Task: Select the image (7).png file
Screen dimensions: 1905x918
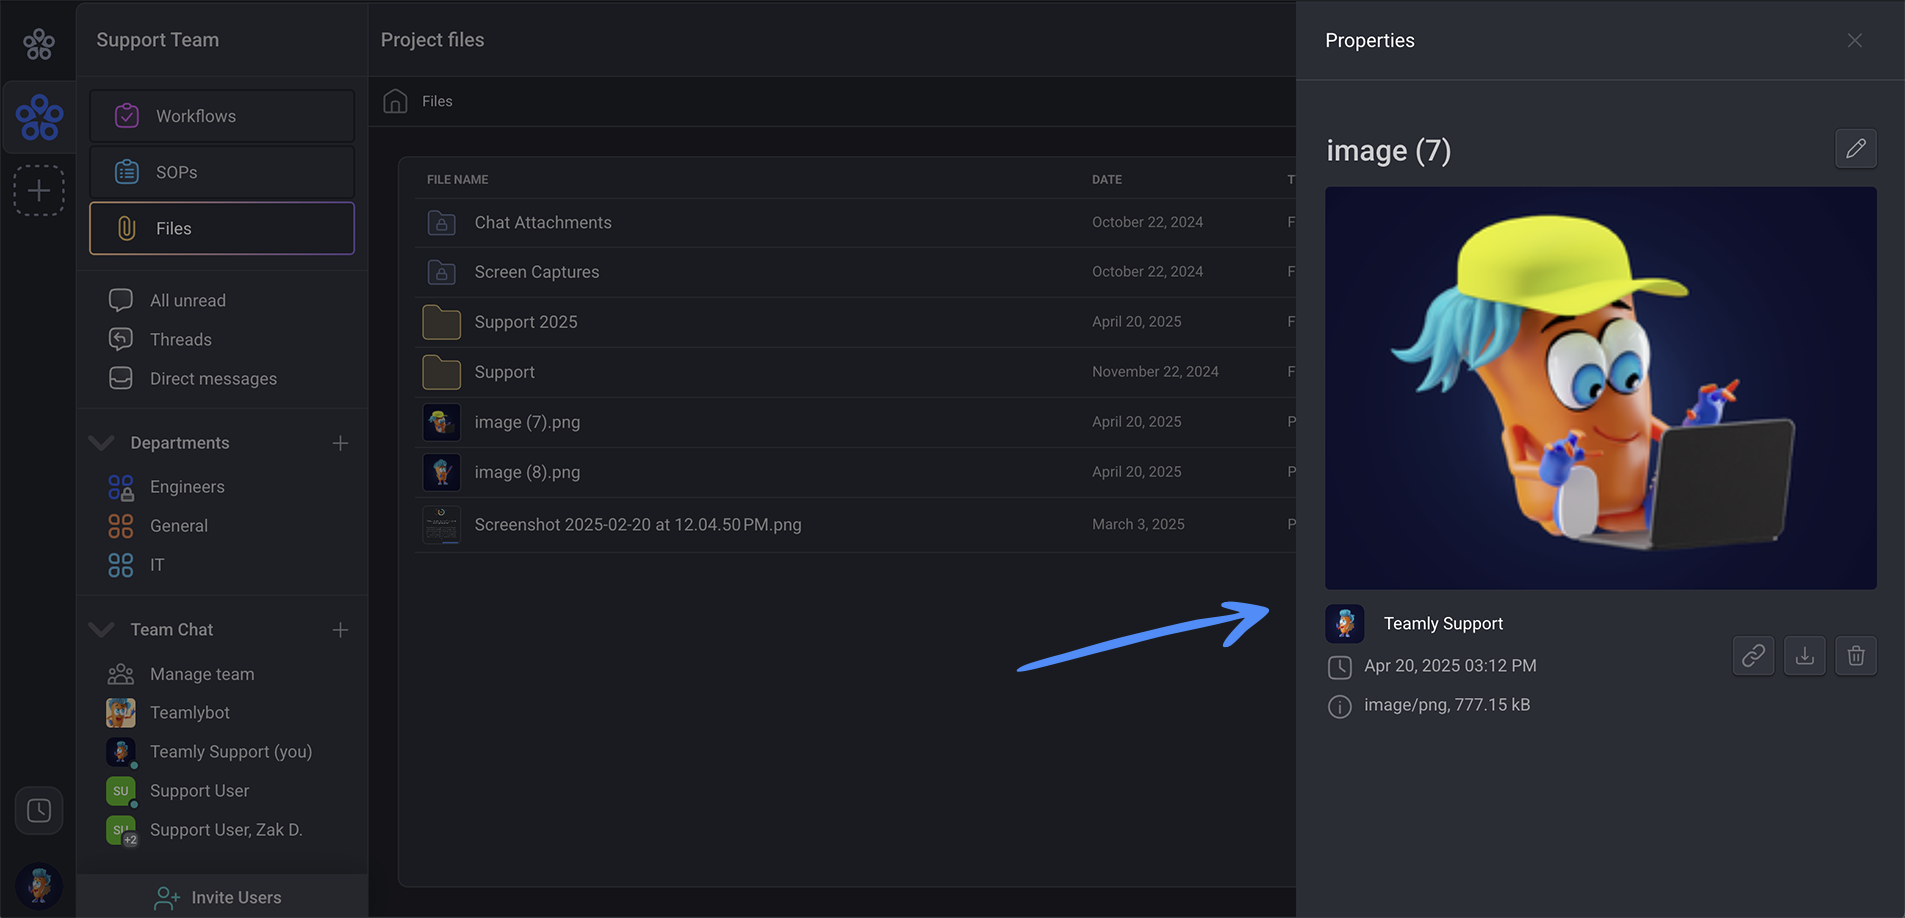Action: (x=527, y=422)
